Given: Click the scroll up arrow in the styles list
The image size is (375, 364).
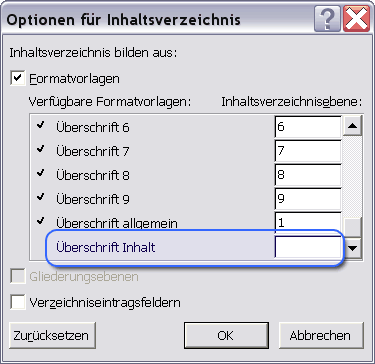Looking at the screenshot, I should (353, 126).
